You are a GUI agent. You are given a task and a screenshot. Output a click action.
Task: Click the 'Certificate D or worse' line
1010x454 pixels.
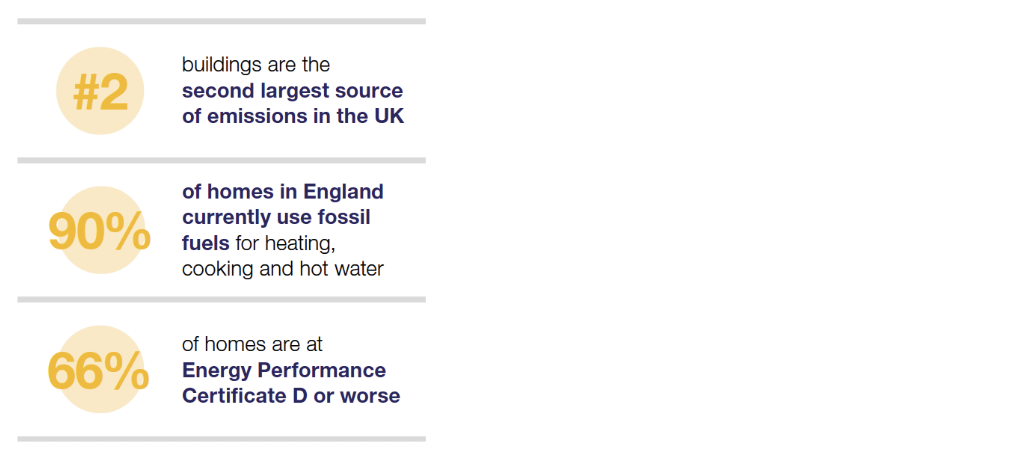(x=291, y=395)
